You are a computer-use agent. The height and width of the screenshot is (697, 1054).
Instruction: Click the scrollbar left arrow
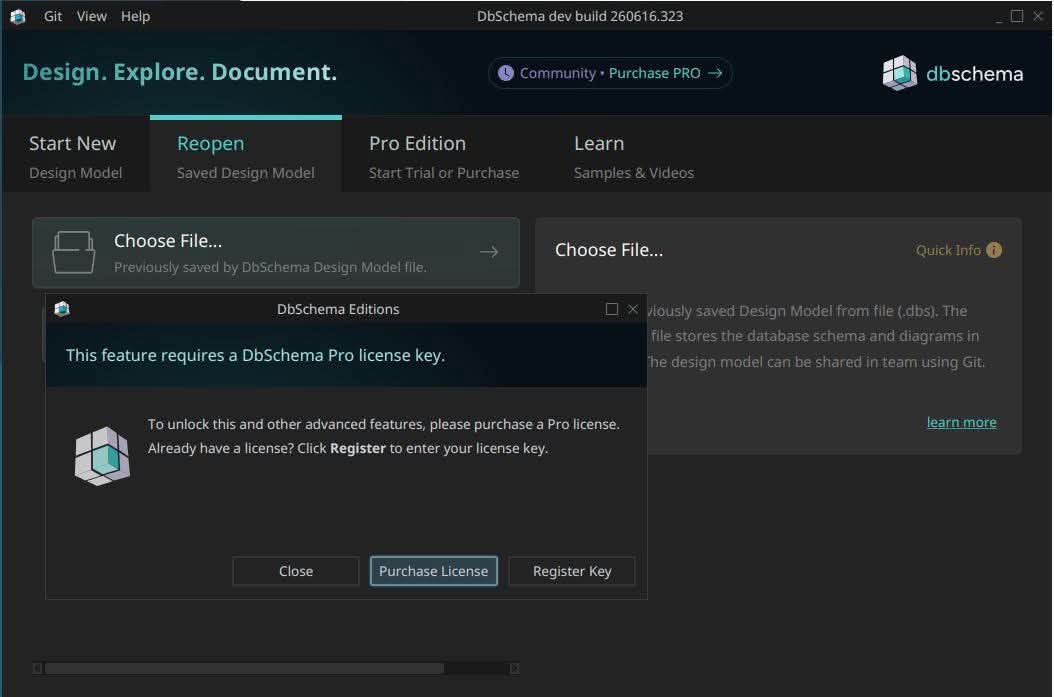(38, 668)
